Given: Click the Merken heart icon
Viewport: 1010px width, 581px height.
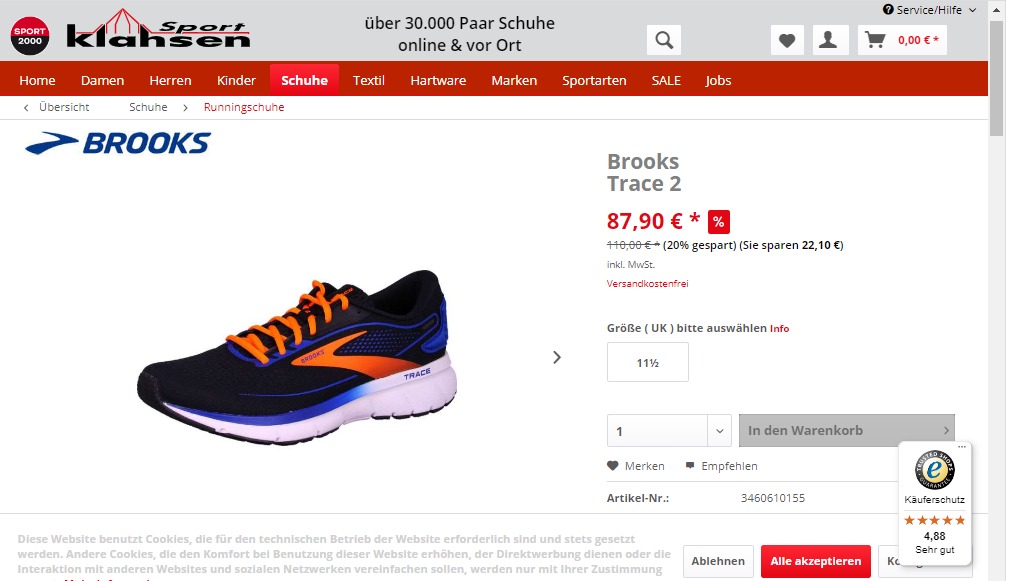Looking at the screenshot, I should pos(613,466).
